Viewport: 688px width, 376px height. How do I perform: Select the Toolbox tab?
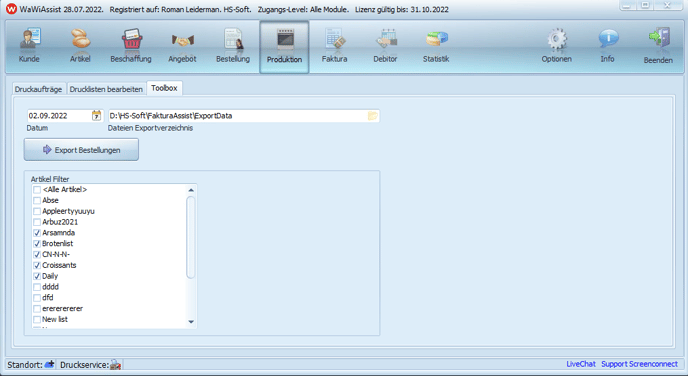(x=165, y=88)
